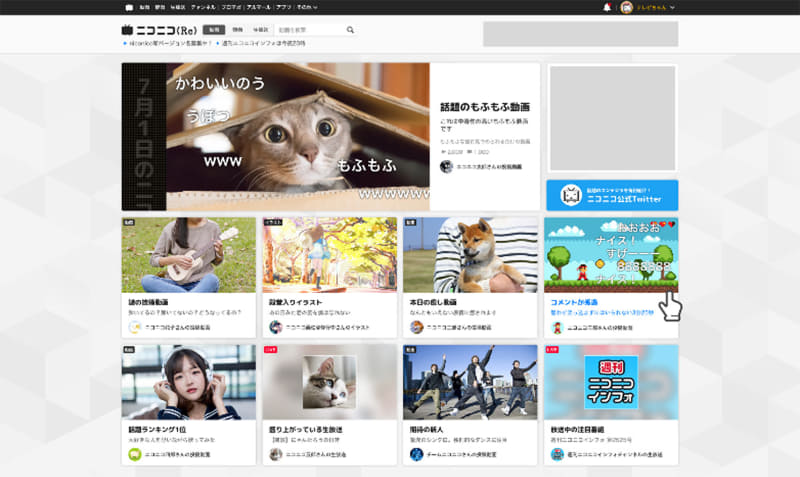Image resolution: width=800 pixels, height=477 pixels.
Task: Open the ニコニコ公式Twitter button
Action: coord(612,195)
